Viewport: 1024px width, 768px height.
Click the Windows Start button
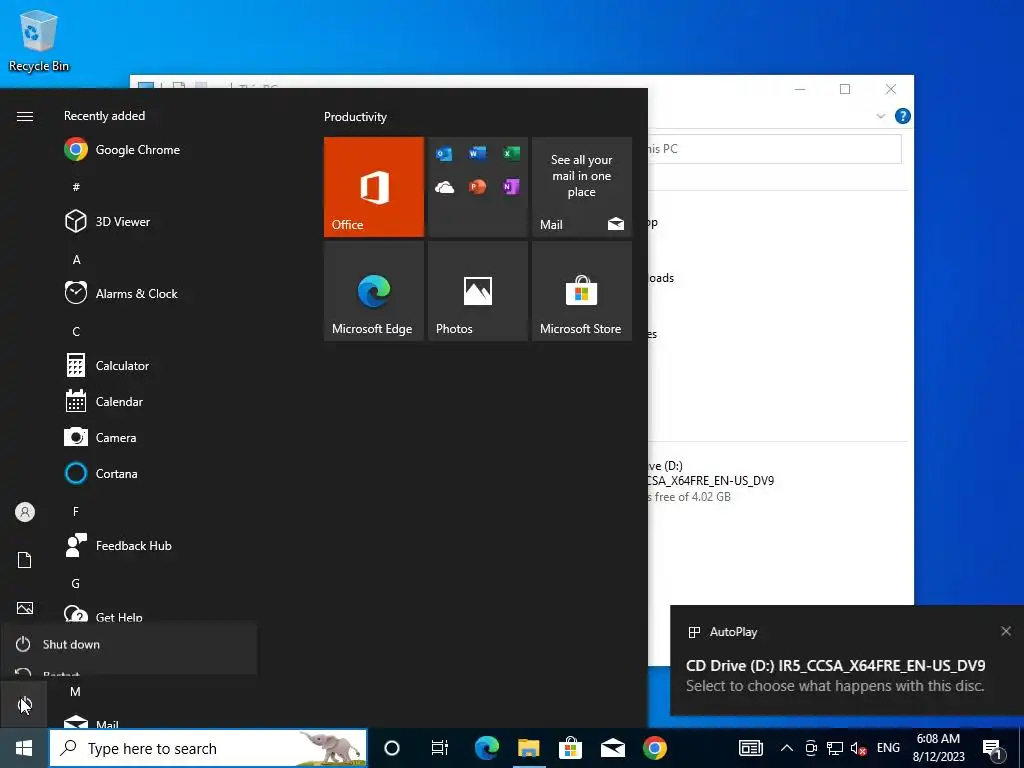(x=24, y=748)
